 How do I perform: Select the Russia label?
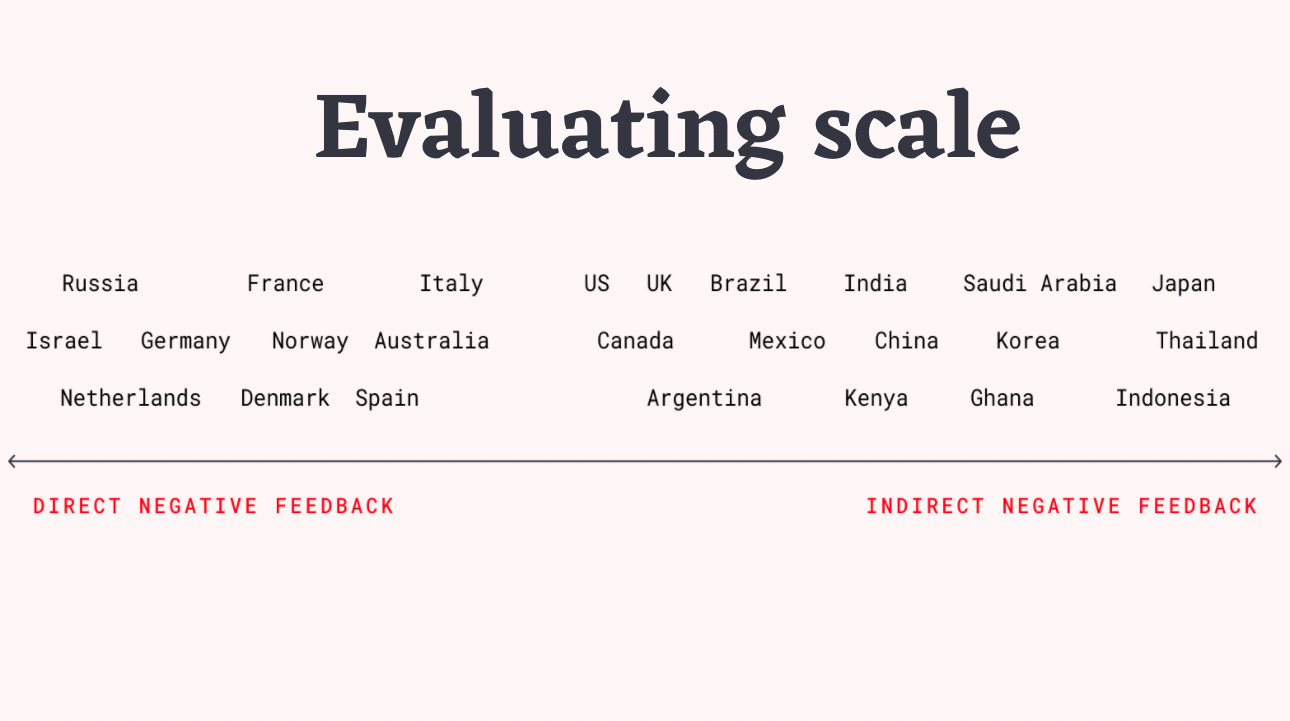pyautogui.click(x=100, y=283)
